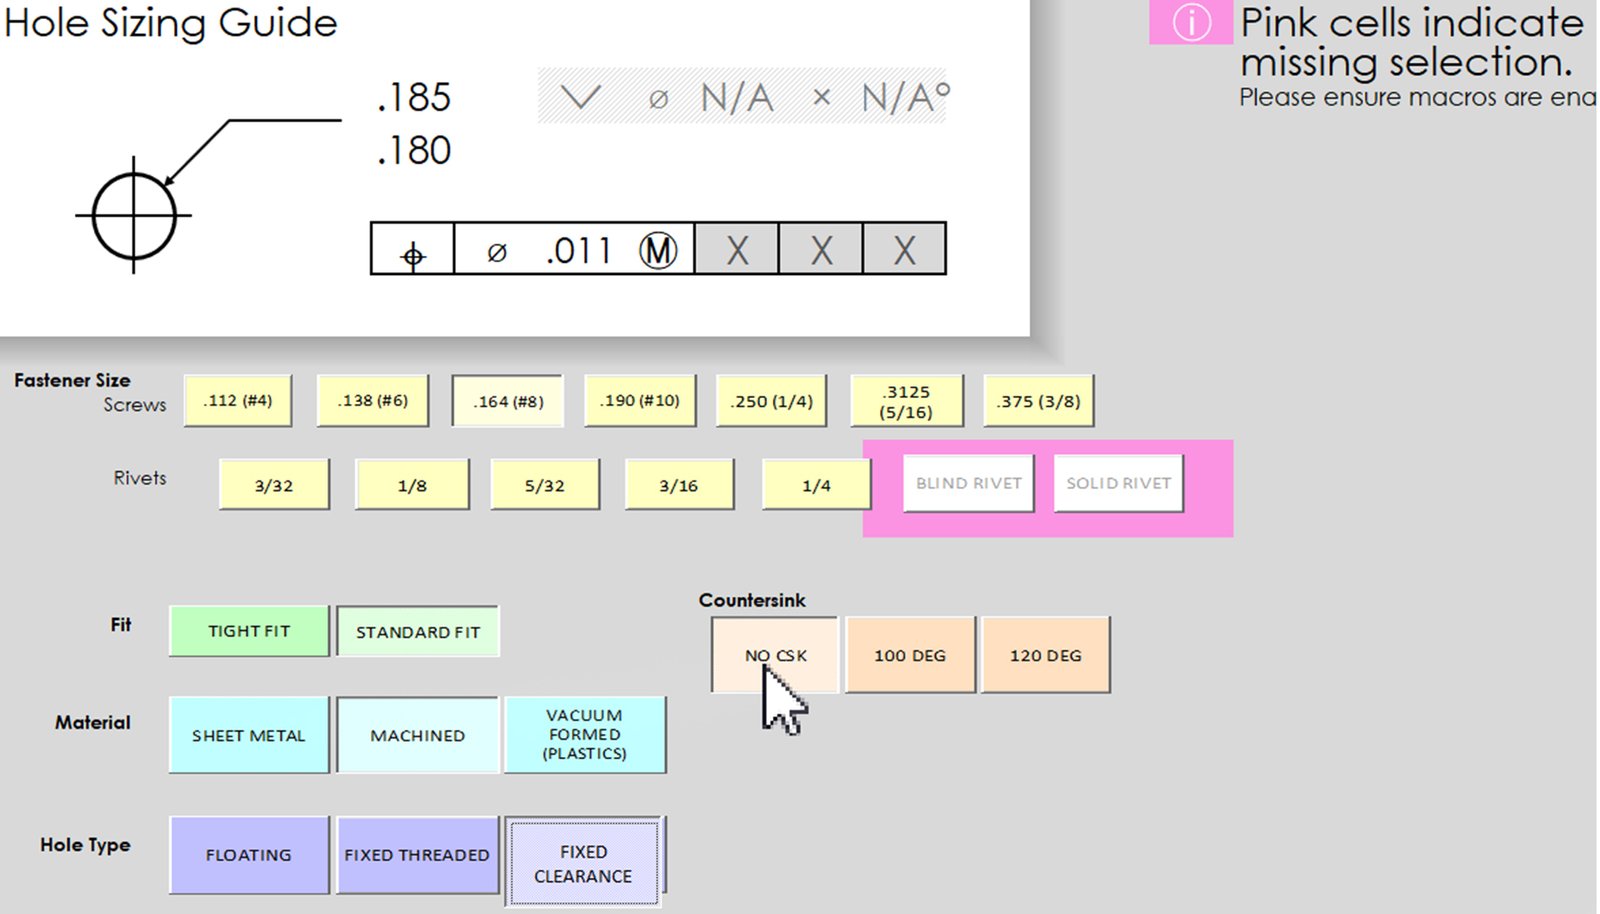The height and width of the screenshot is (914, 1600).
Task: Select the .190 (#10) screw size
Action: click(x=640, y=401)
